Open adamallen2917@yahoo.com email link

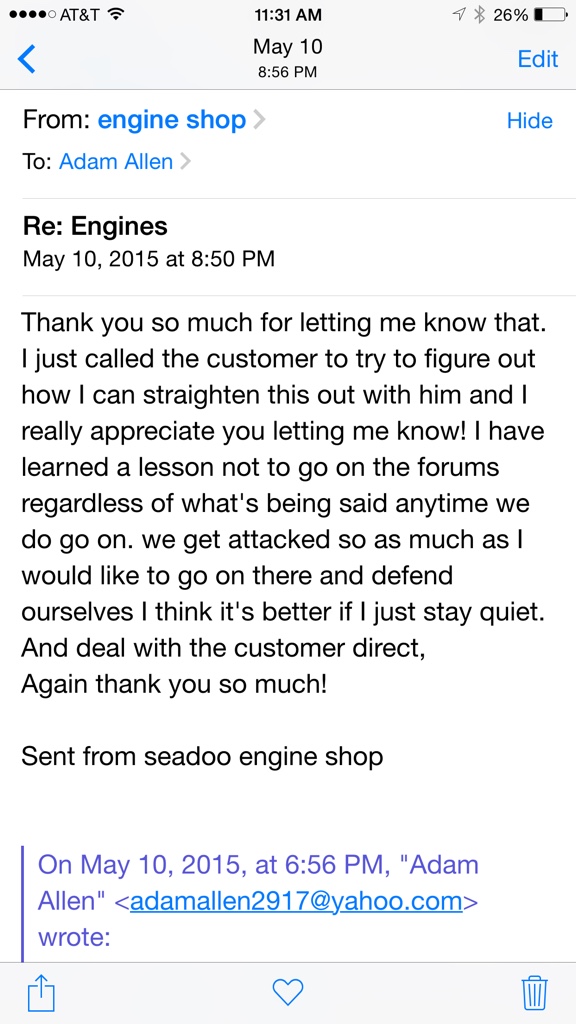tap(296, 901)
